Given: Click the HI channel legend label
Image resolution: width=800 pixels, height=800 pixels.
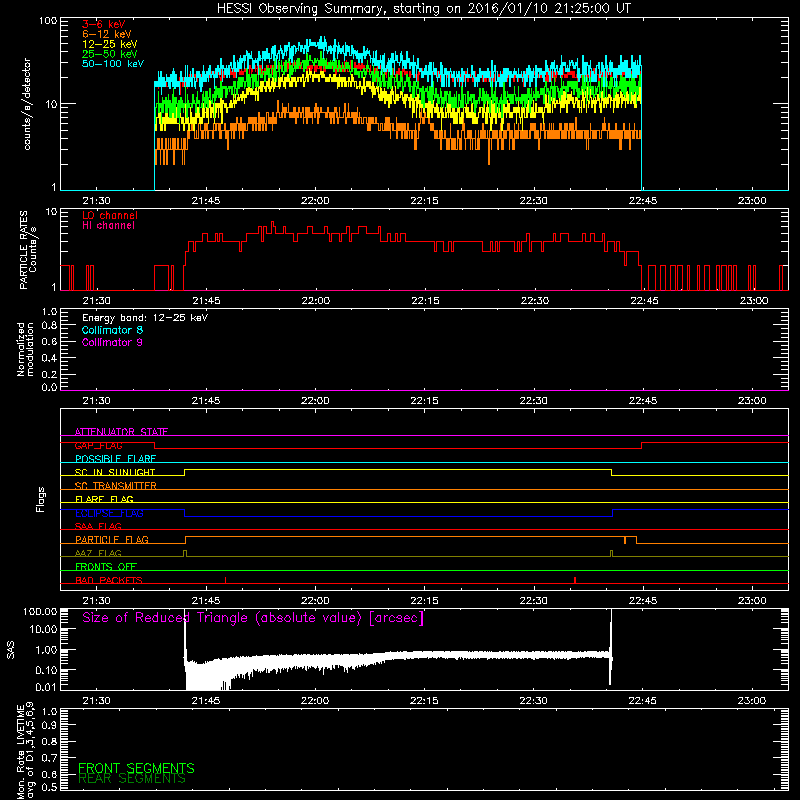Looking at the screenshot, I should 109,226.
